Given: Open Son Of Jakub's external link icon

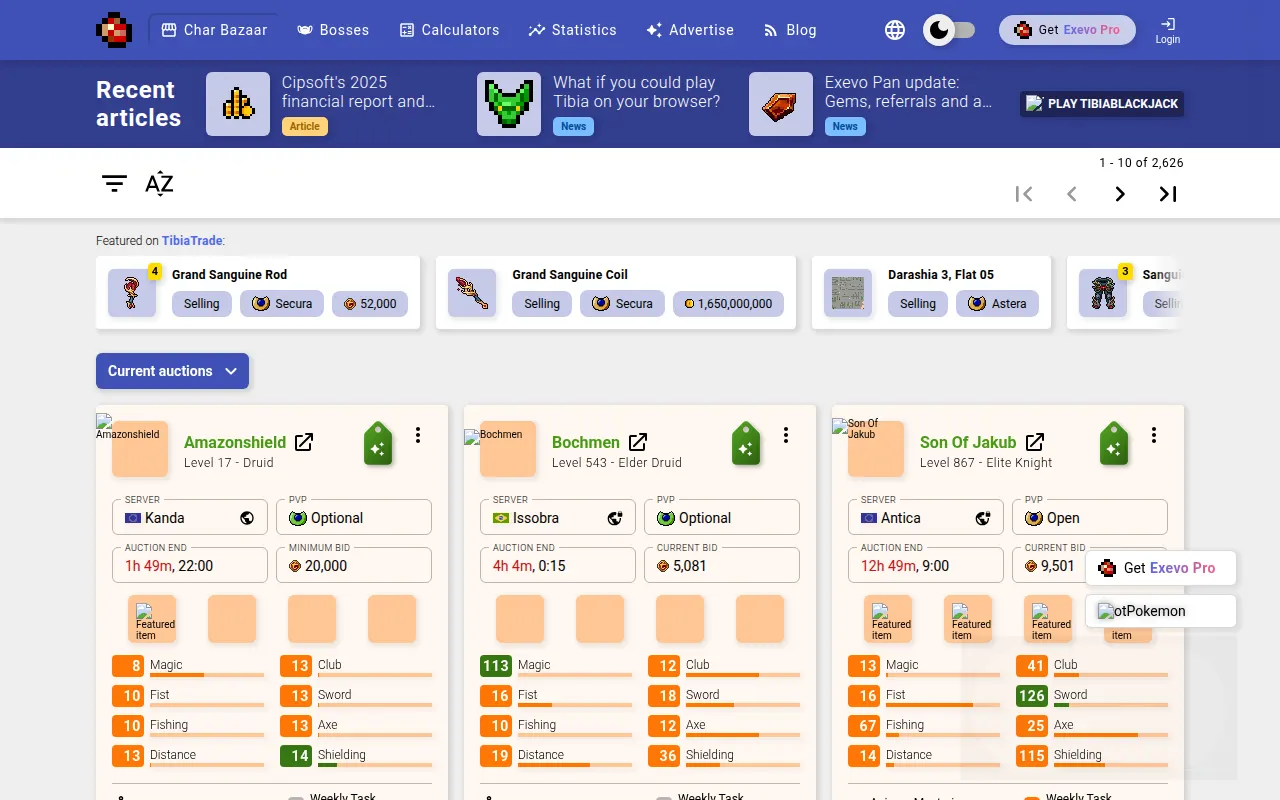Looking at the screenshot, I should point(1036,442).
